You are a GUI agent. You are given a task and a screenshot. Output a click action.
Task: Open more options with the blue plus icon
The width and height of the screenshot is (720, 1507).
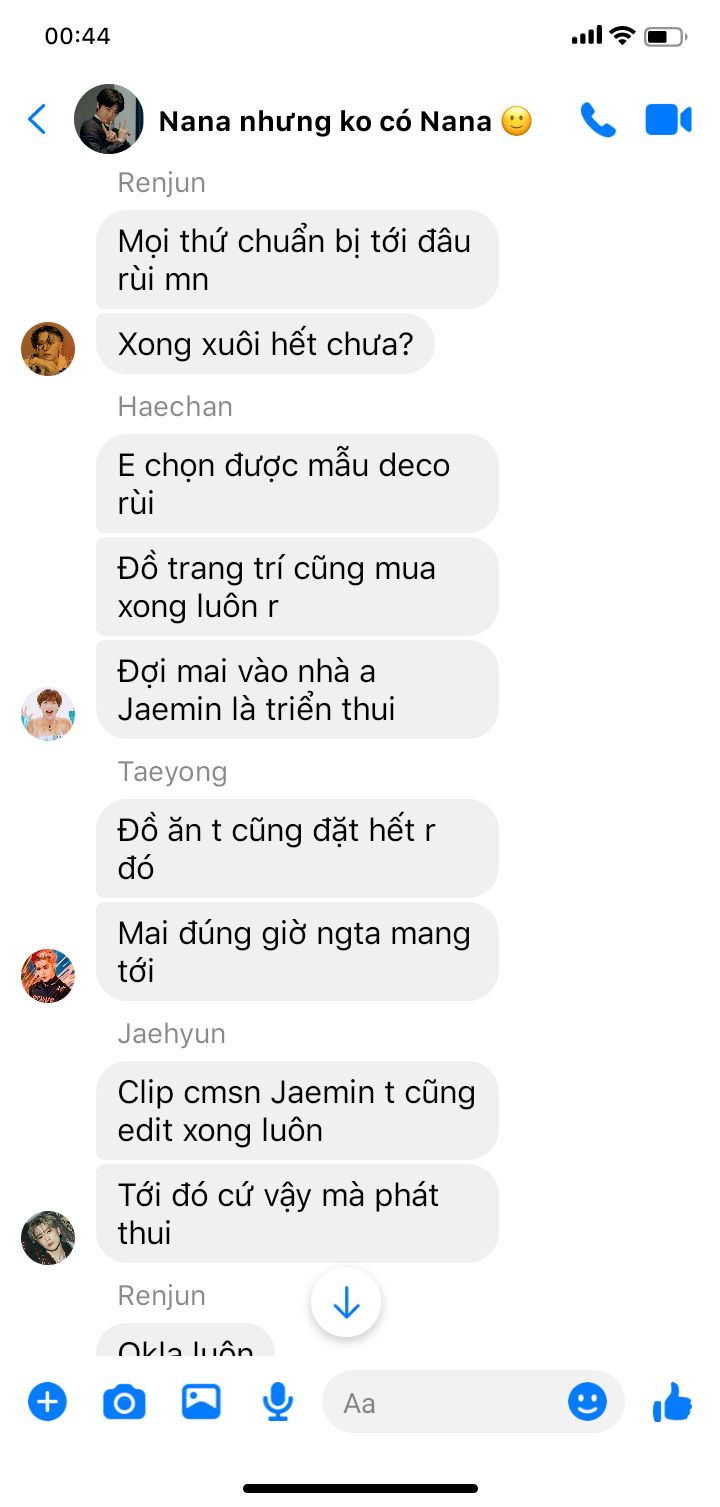pyautogui.click(x=47, y=1402)
